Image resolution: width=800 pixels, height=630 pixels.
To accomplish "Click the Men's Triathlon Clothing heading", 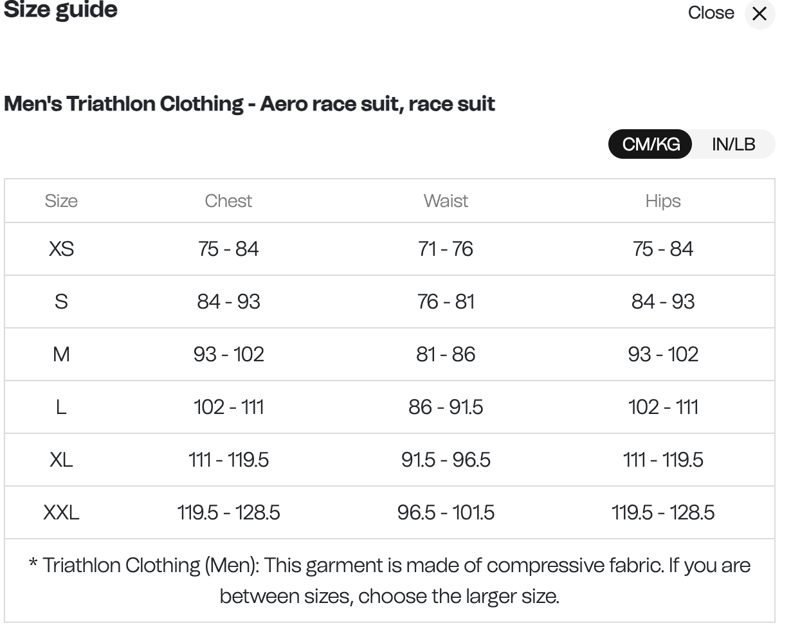I will point(247,101).
